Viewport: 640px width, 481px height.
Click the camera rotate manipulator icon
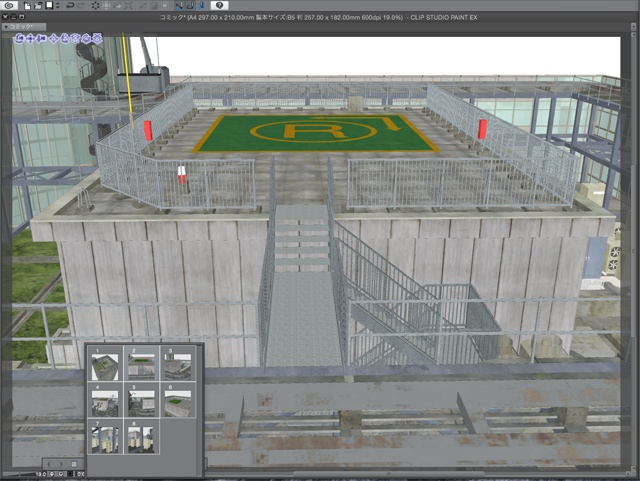pyautogui.click(x=19, y=39)
